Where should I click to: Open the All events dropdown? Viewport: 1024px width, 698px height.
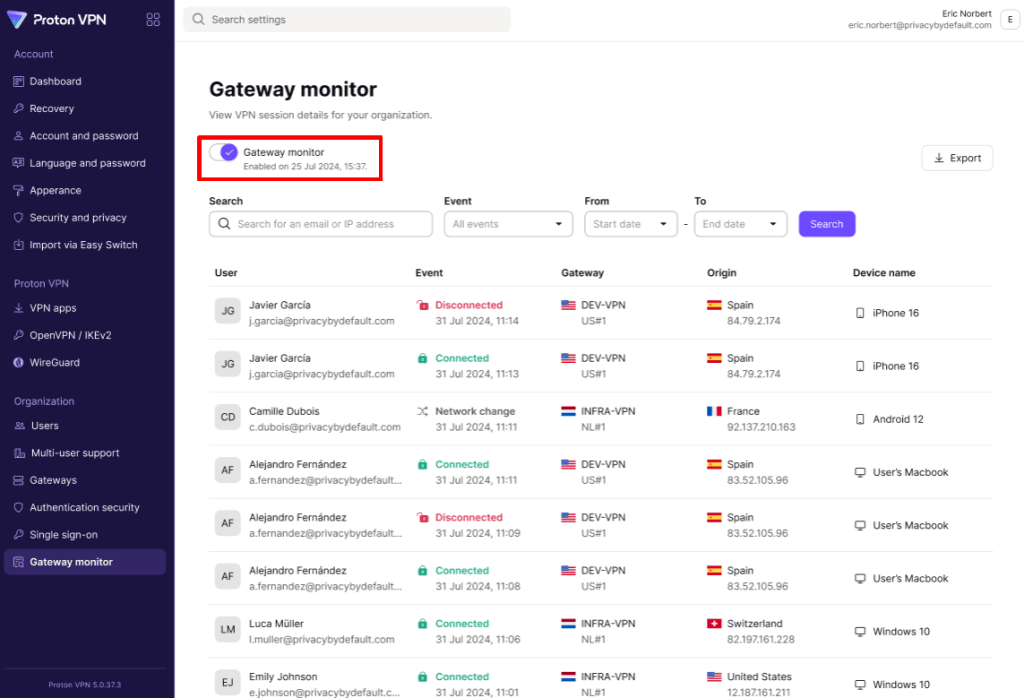(508, 224)
